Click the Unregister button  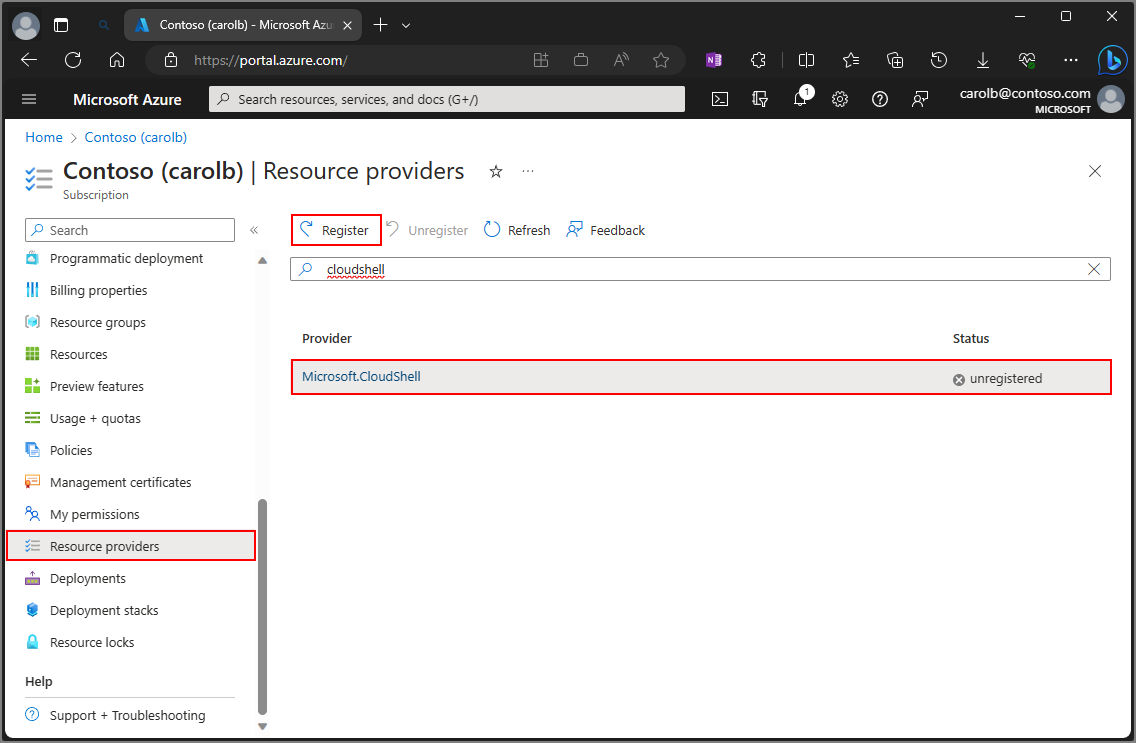coord(427,230)
